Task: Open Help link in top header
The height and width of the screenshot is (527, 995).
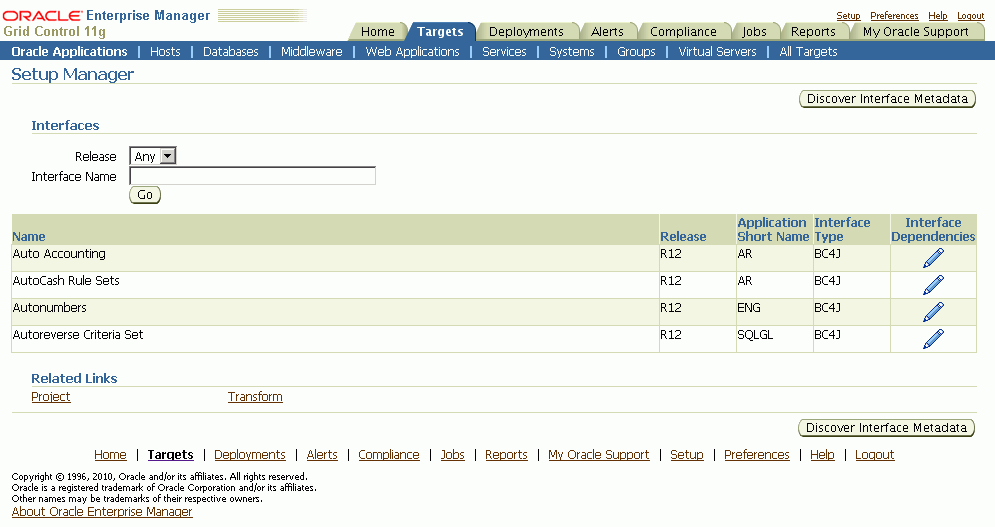Action: (x=937, y=16)
